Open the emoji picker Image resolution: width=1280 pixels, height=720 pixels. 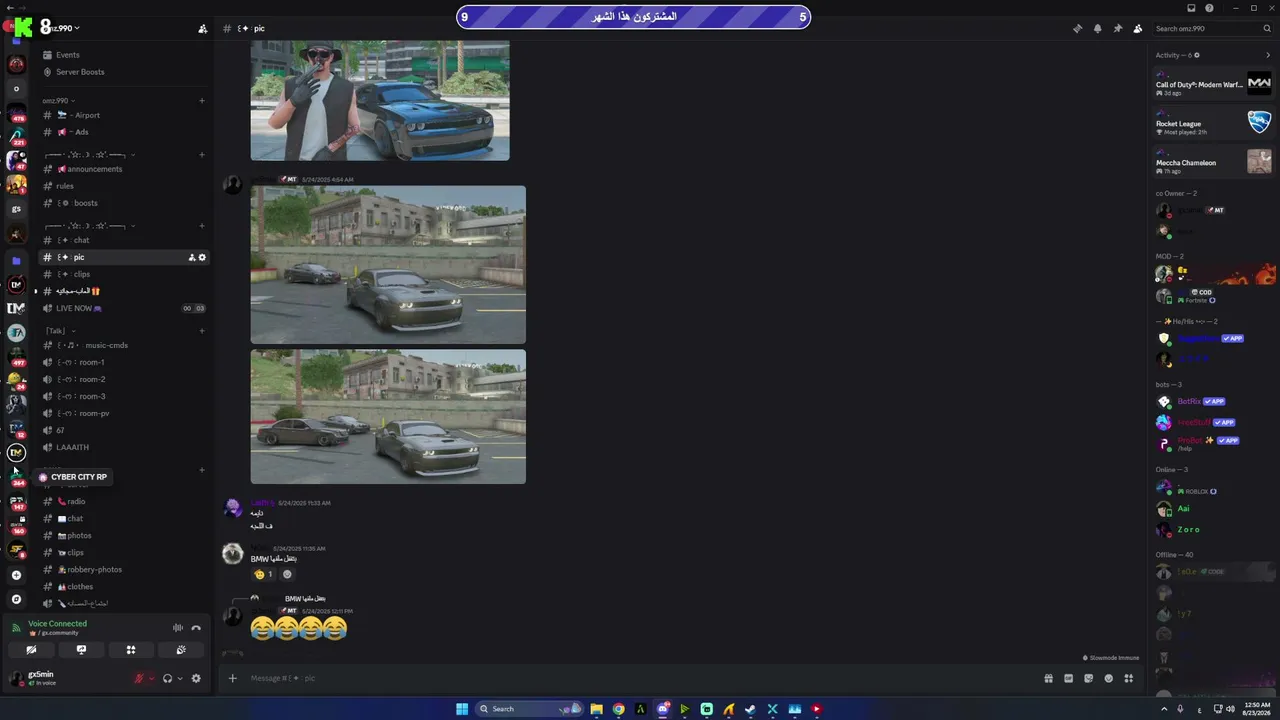pyautogui.click(x=1108, y=678)
